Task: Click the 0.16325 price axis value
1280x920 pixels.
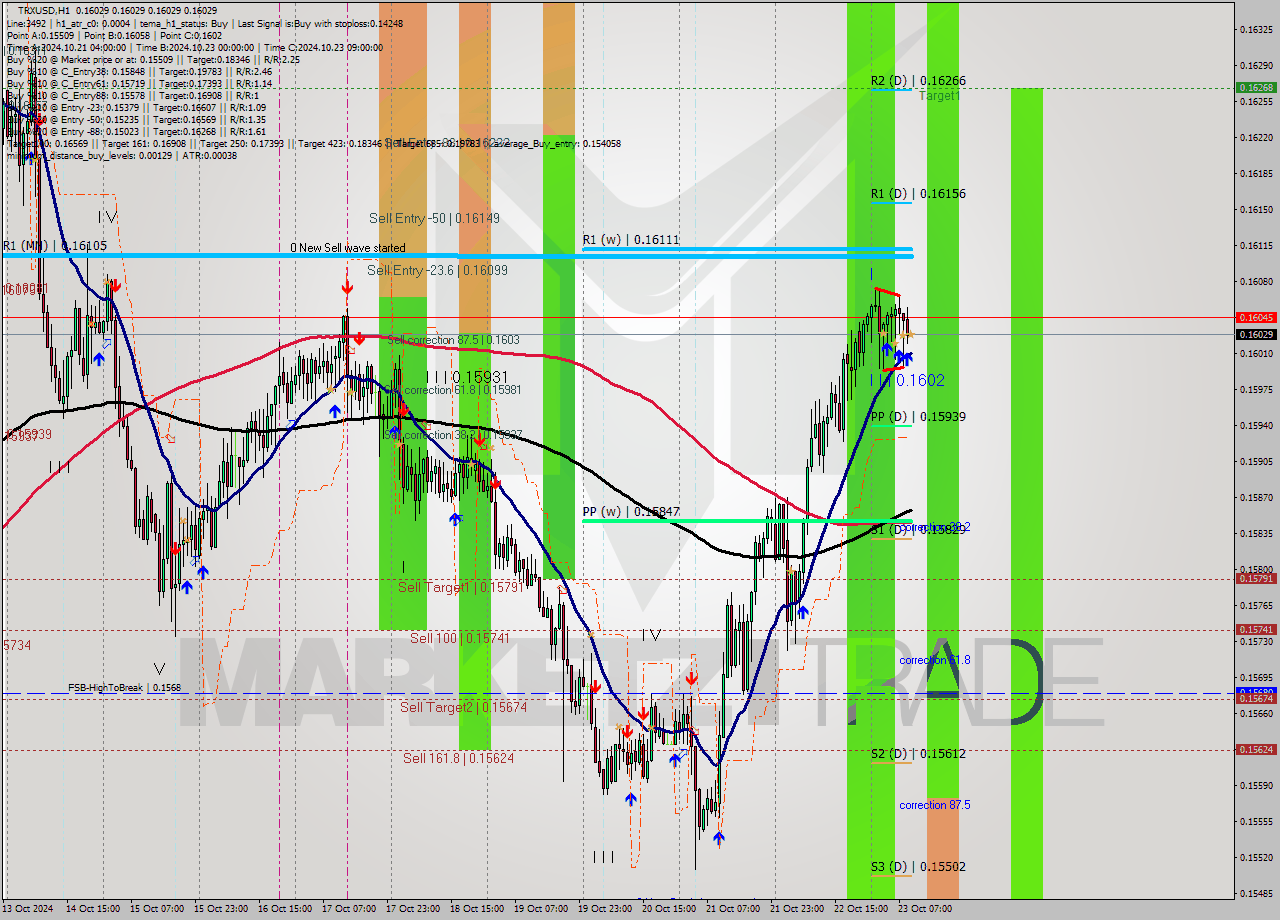Action: click(1256, 30)
